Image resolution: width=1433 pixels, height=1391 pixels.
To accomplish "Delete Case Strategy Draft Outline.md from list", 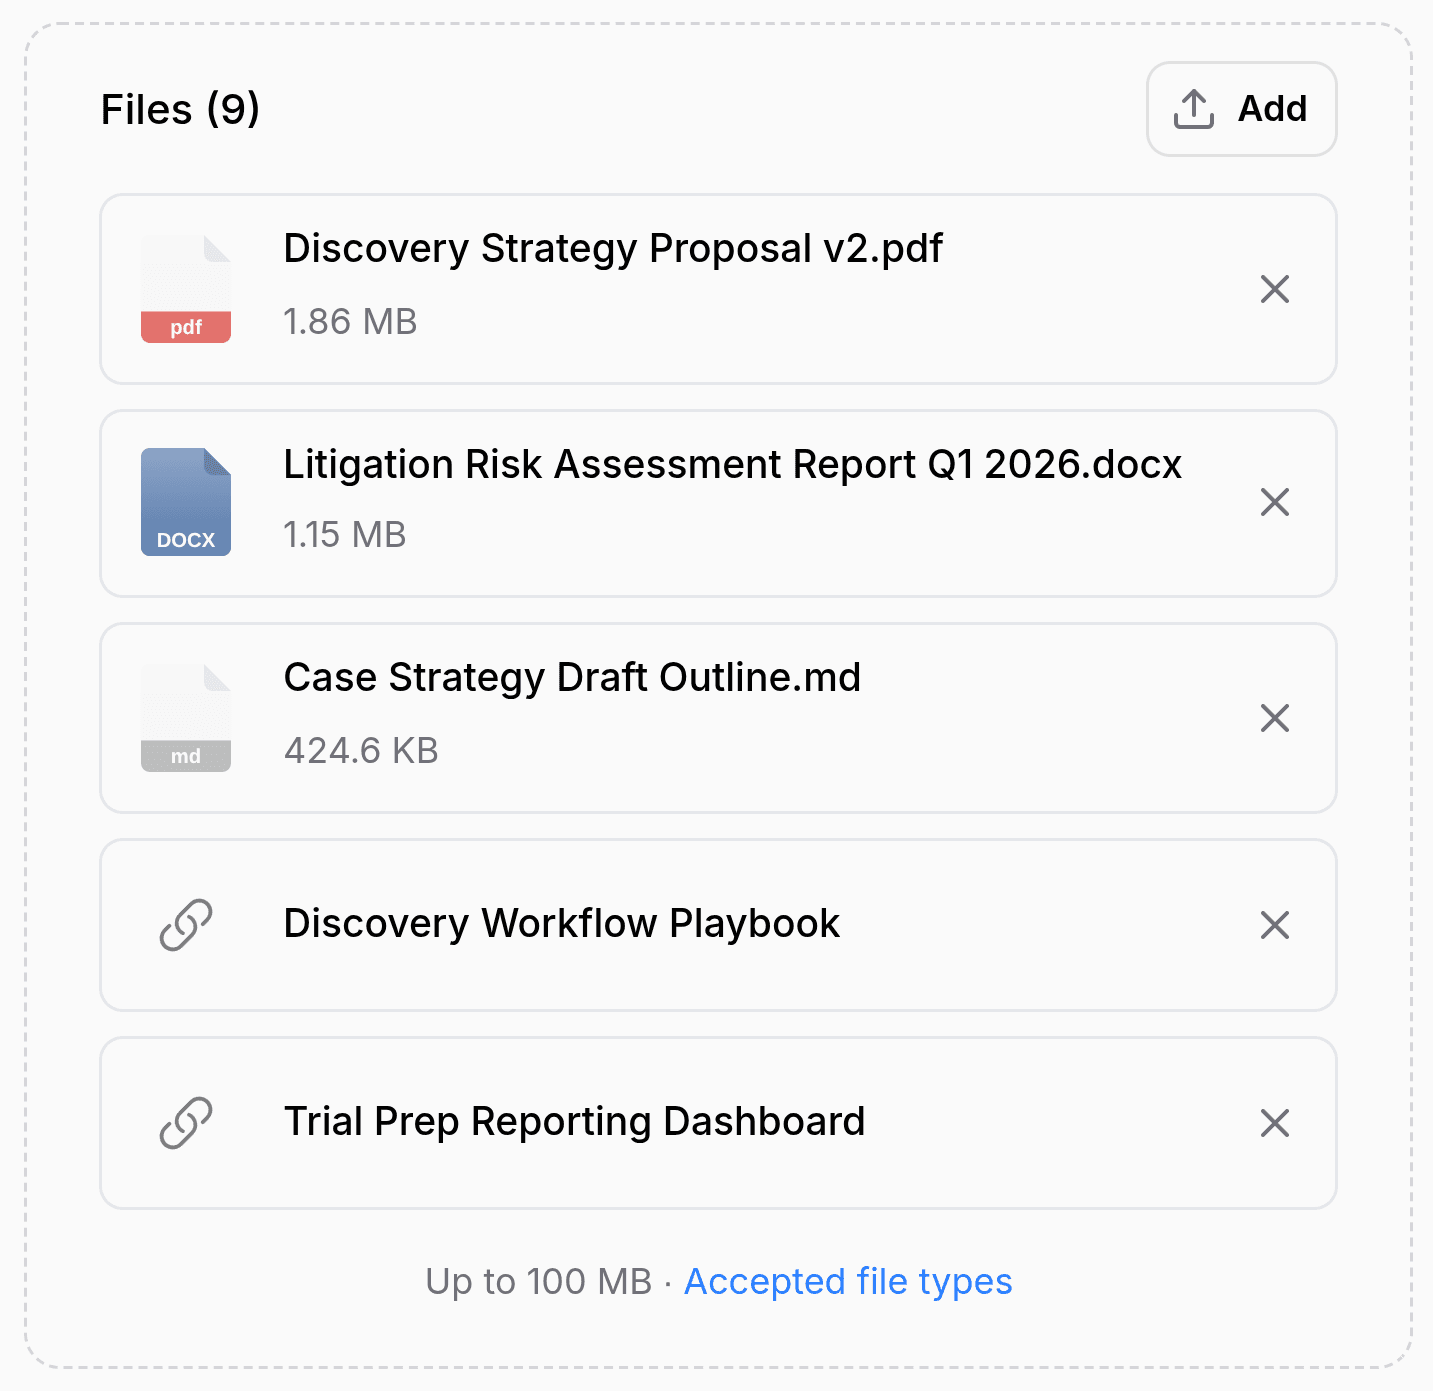I will pos(1274,718).
